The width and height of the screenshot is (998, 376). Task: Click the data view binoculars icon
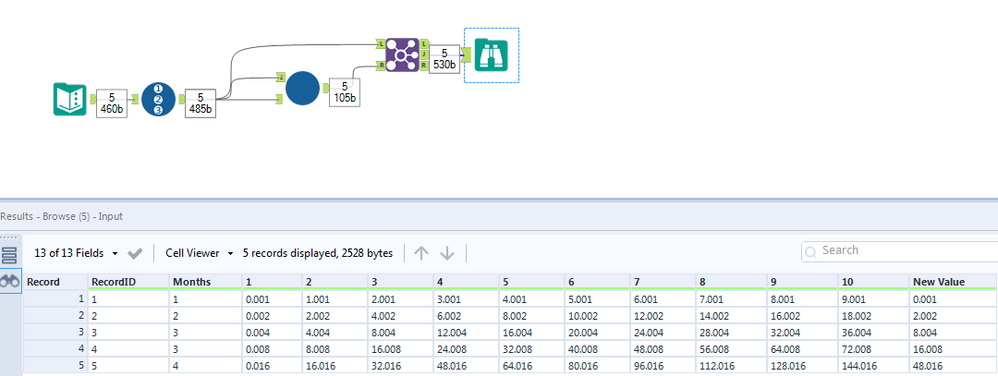click(10, 282)
